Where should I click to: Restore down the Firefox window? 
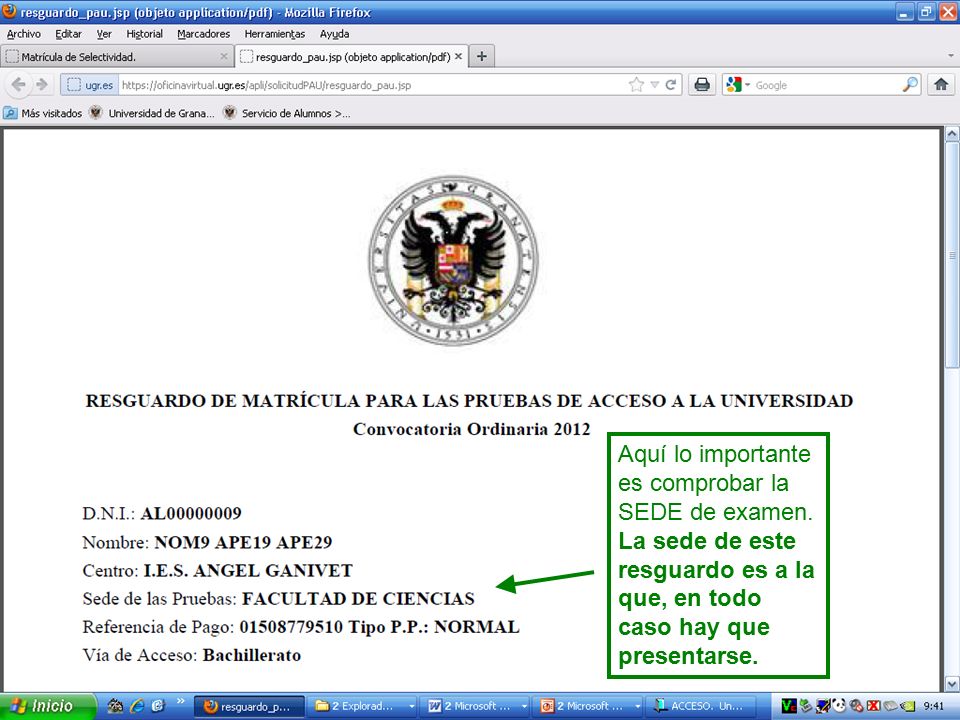tap(926, 12)
